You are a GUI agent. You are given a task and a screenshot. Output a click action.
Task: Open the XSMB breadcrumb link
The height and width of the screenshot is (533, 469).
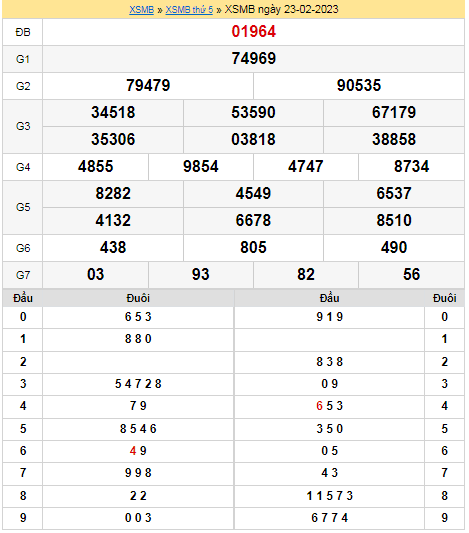[141, 10]
